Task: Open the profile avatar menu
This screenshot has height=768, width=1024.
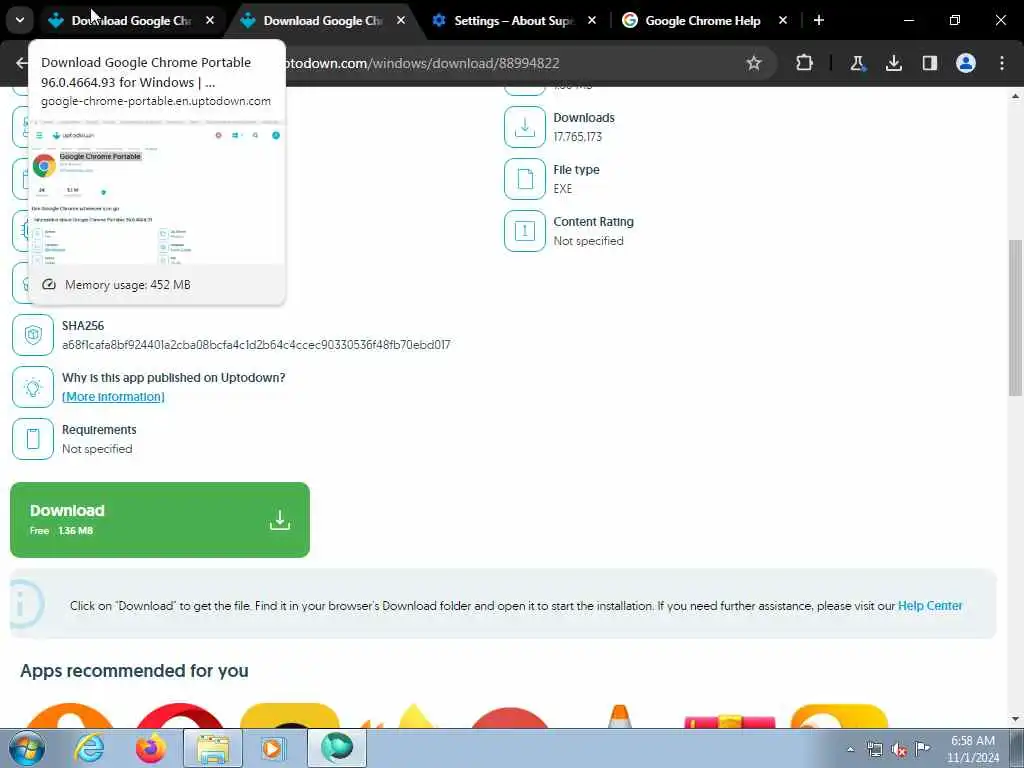Action: click(x=966, y=63)
